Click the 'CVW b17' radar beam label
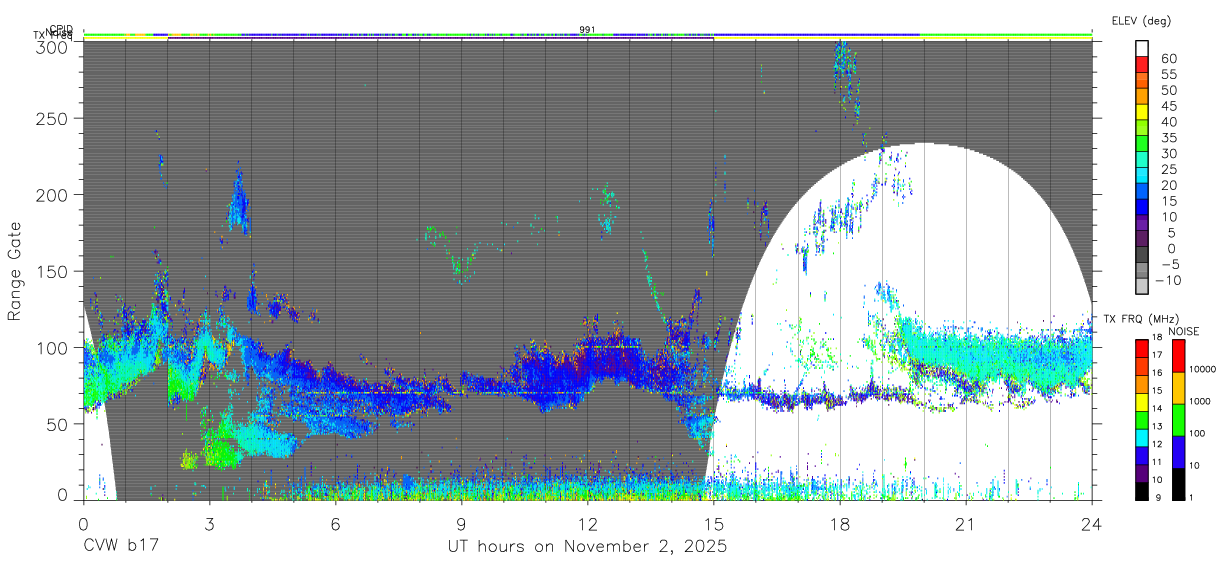This screenshot has height=567, width=1228. click(121, 547)
